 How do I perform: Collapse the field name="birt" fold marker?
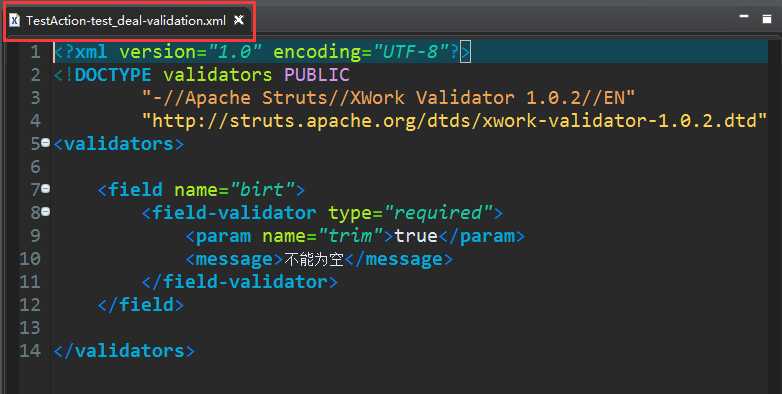click(x=45, y=189)
